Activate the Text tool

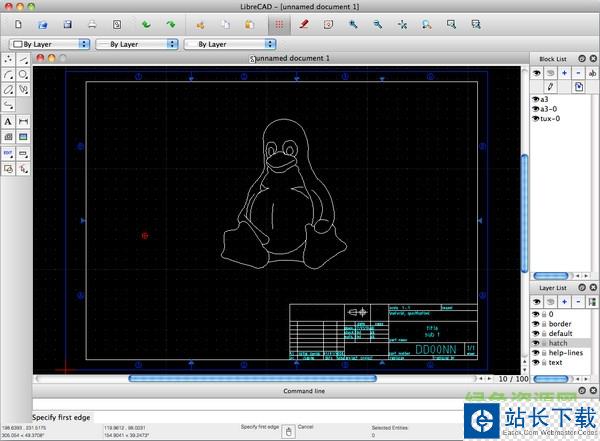[x=9, y=121]
